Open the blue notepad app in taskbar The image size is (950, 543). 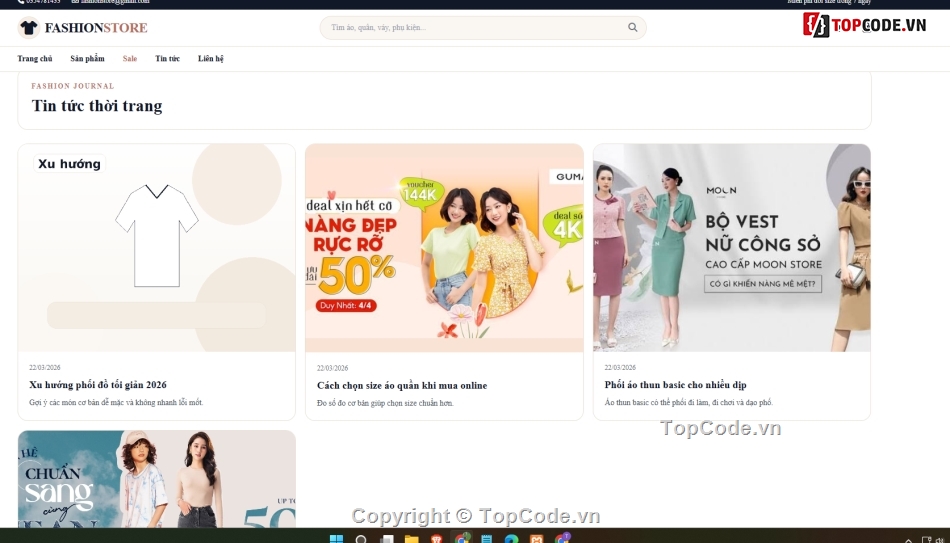coord(487,539)
